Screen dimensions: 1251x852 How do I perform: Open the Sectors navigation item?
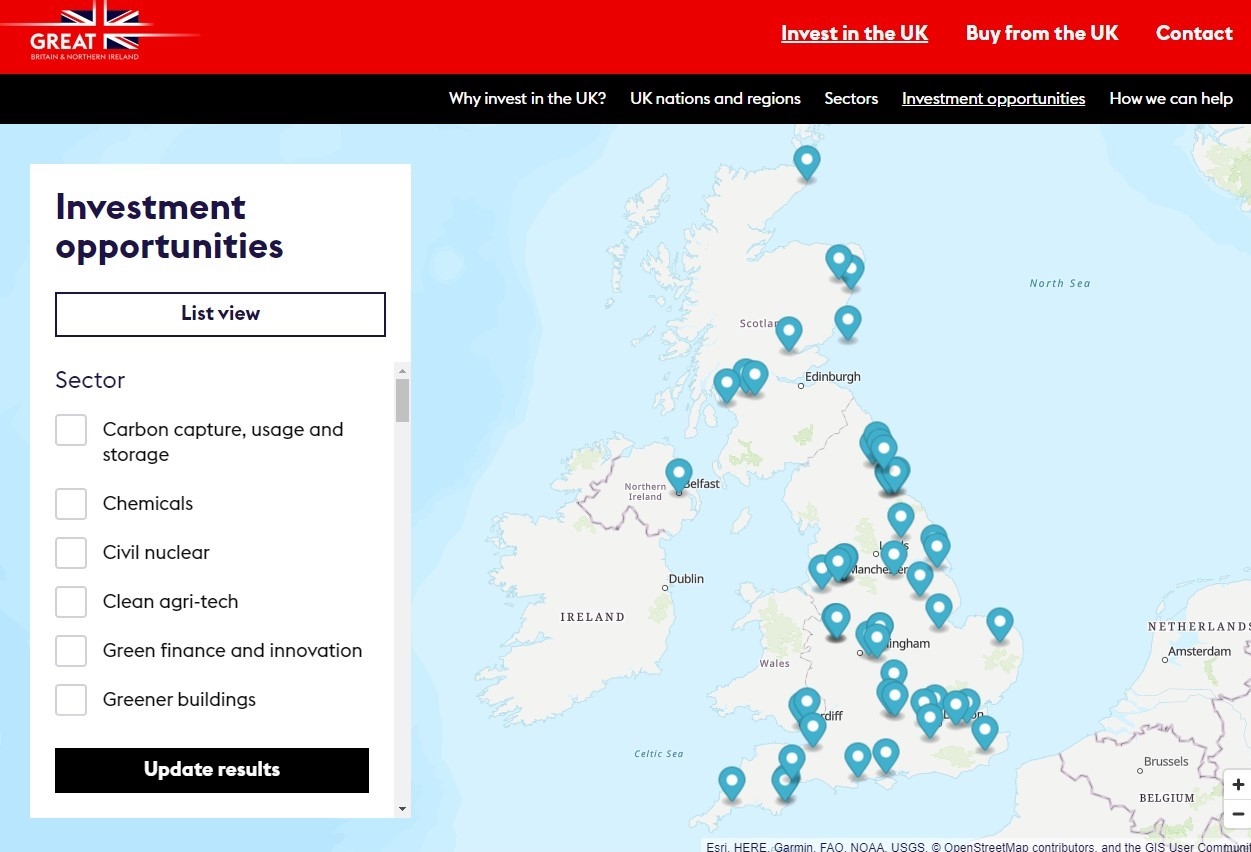coord(851,99)
